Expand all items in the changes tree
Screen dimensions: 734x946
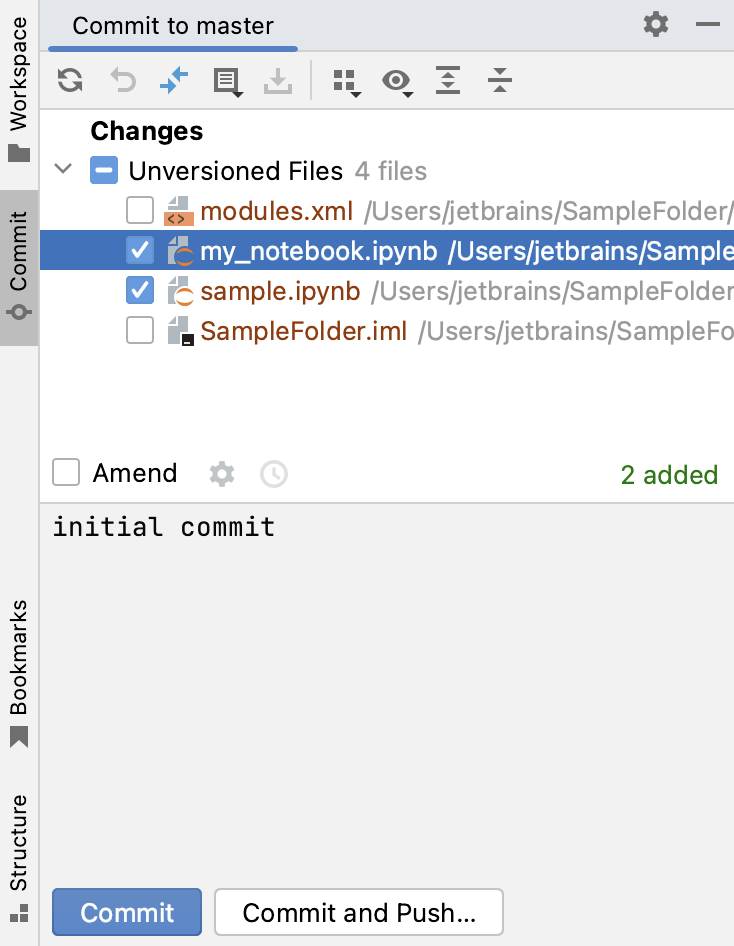click(x=447, y=81)
